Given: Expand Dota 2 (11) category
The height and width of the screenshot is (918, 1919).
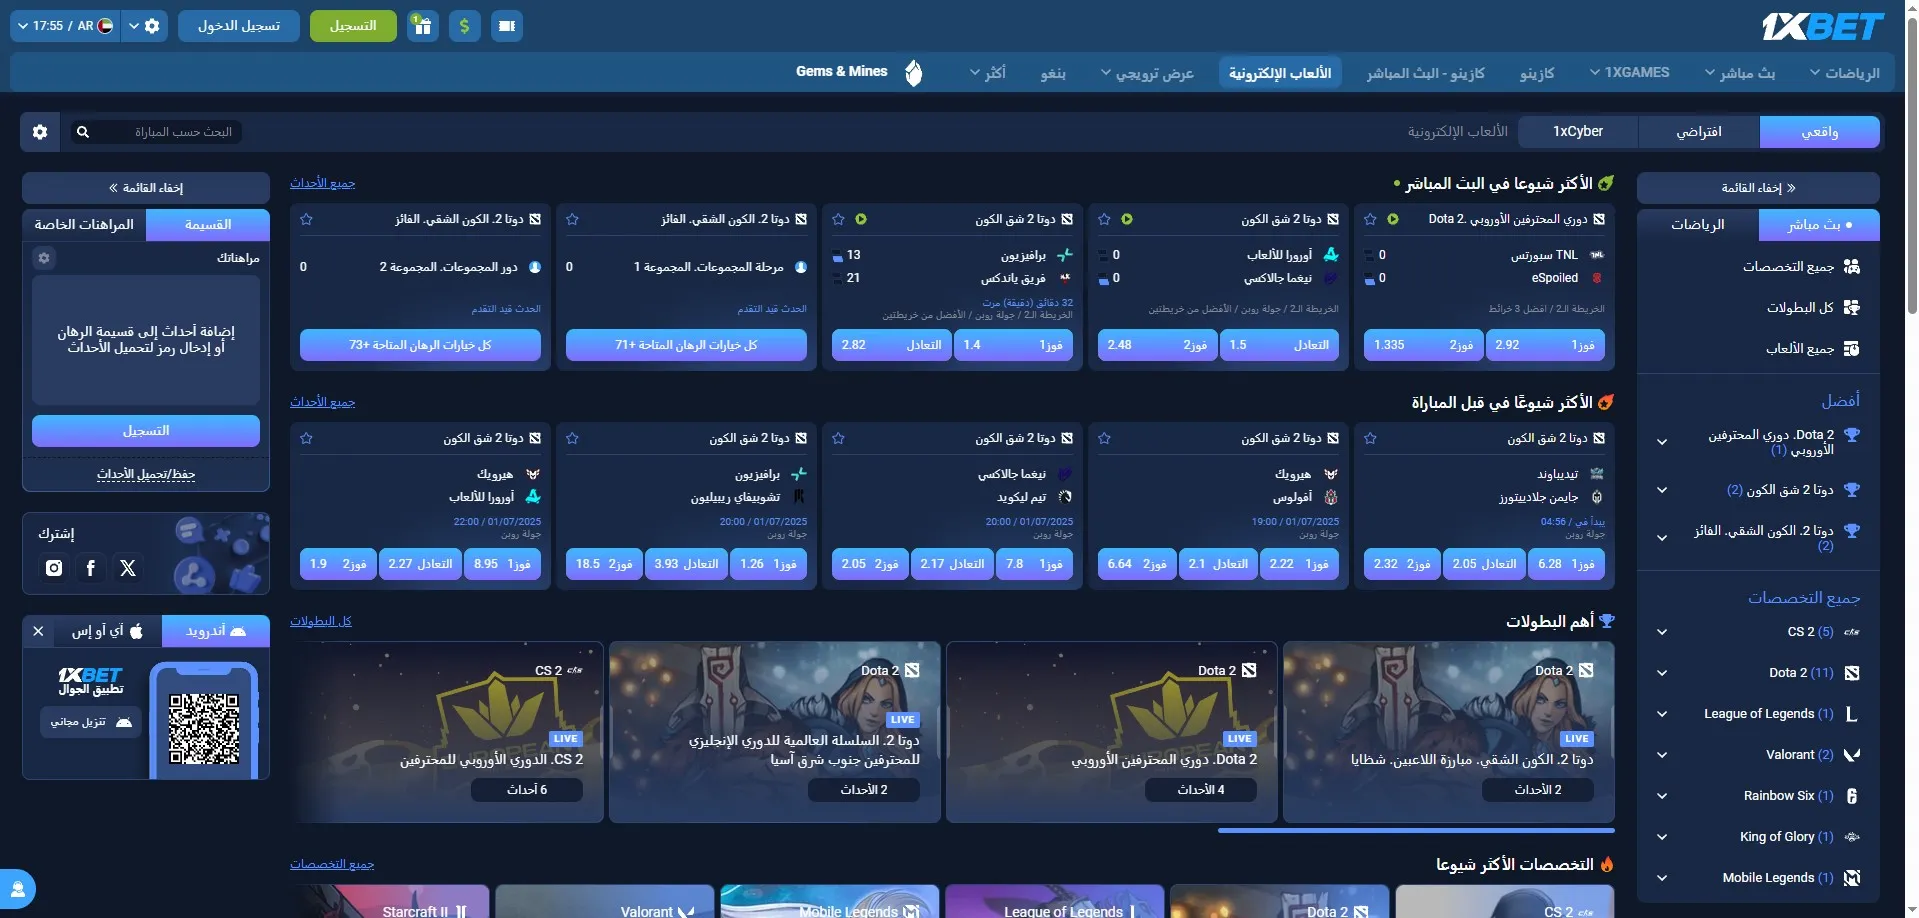Looking at the screenshot, I should [x=1661, y=673].
